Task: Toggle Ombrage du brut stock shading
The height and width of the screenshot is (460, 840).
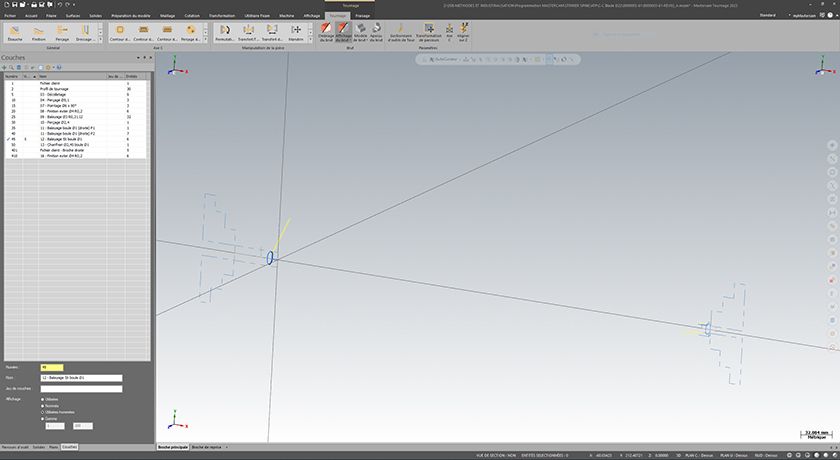Action: pyautogui.click(x=327, y=33)
